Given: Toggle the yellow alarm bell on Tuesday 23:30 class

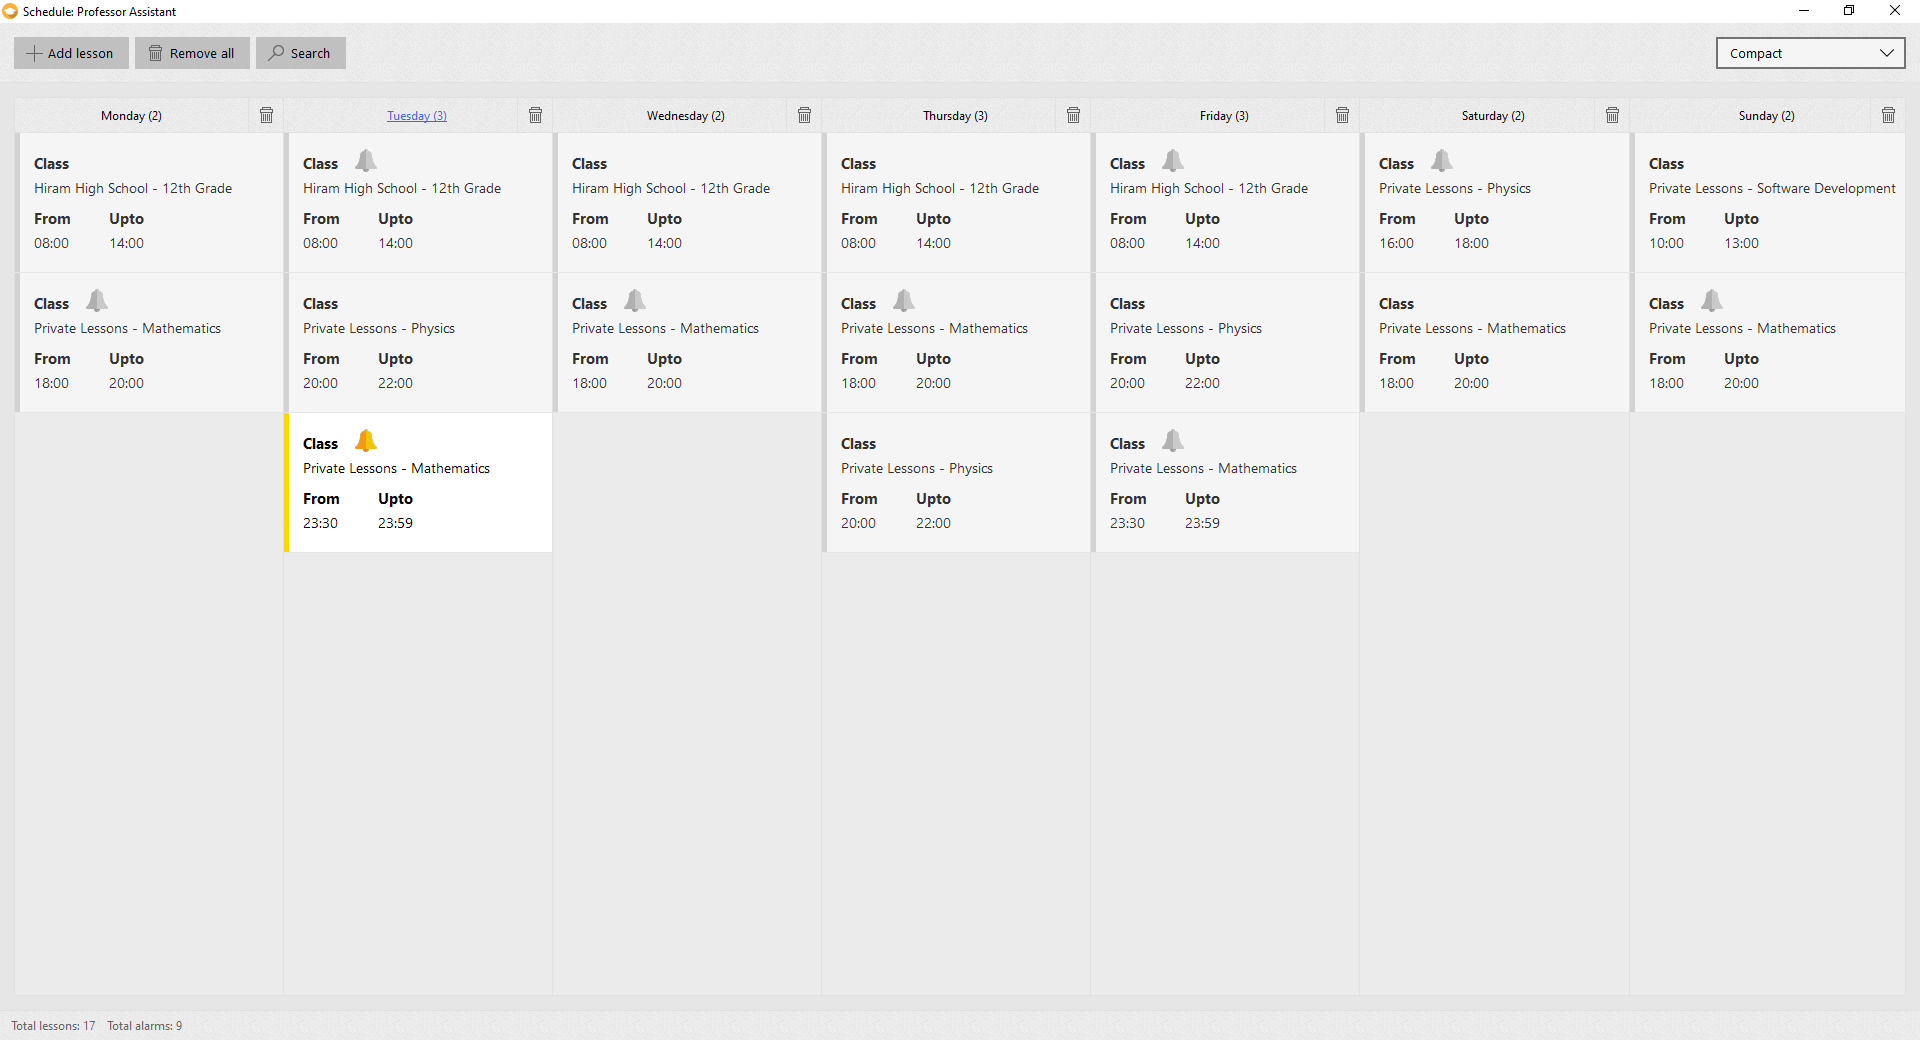Looking at the screenshot, I should (366, 441).
